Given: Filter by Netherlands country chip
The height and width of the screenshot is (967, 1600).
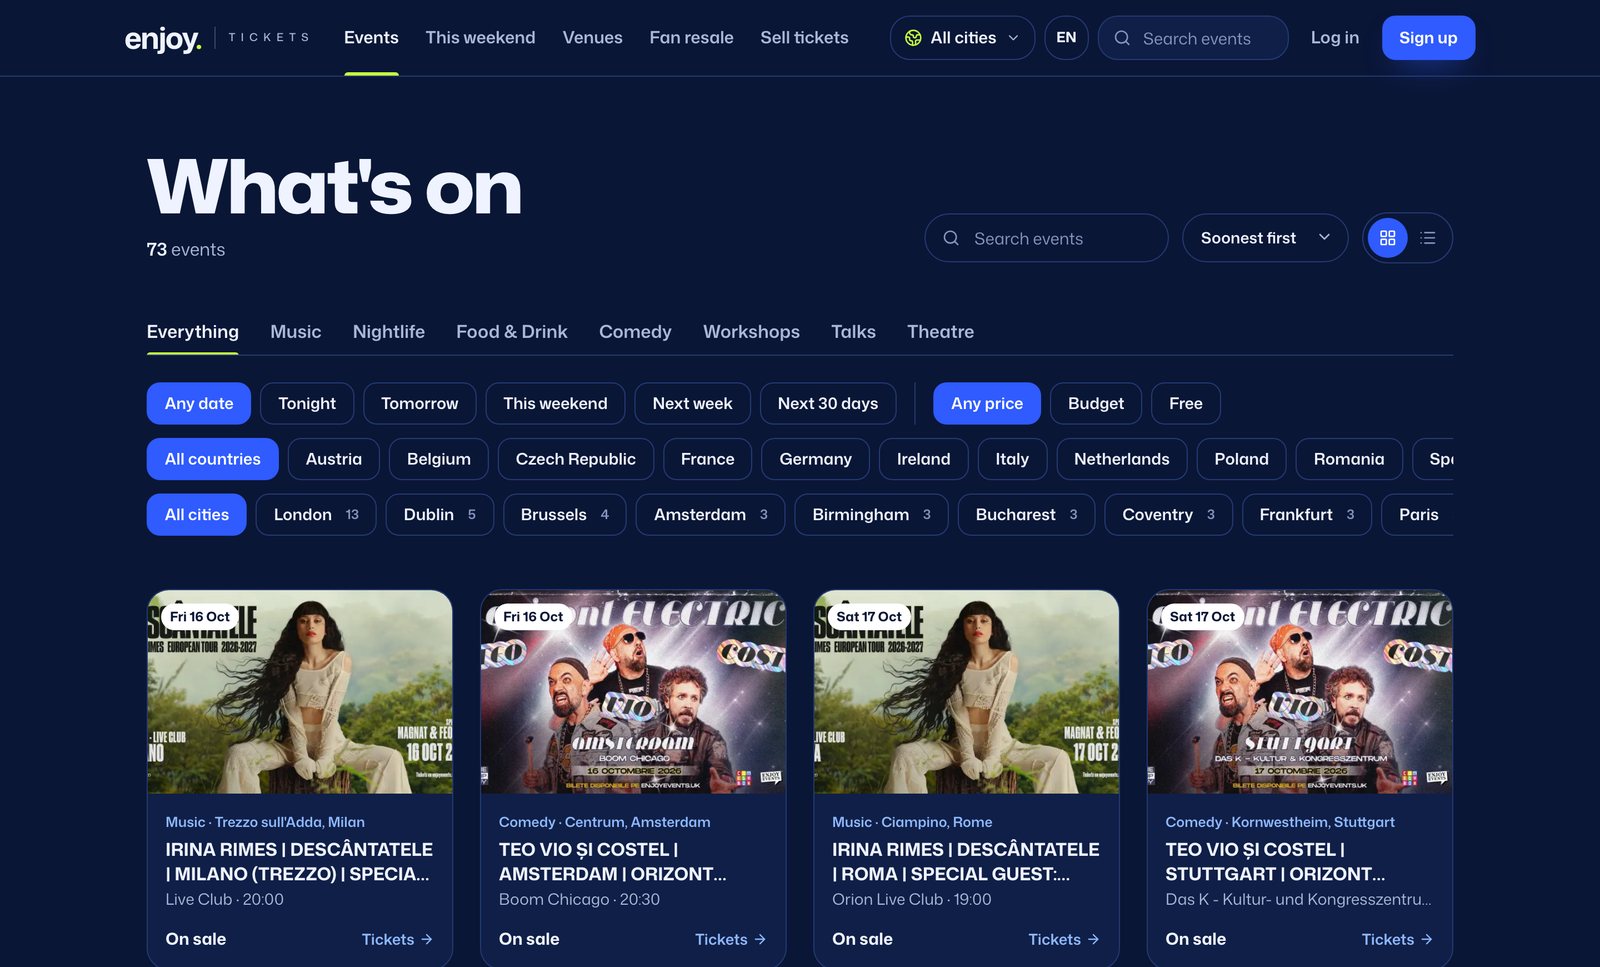Looking at the screenshot, I should click(x=1121, y=459).
